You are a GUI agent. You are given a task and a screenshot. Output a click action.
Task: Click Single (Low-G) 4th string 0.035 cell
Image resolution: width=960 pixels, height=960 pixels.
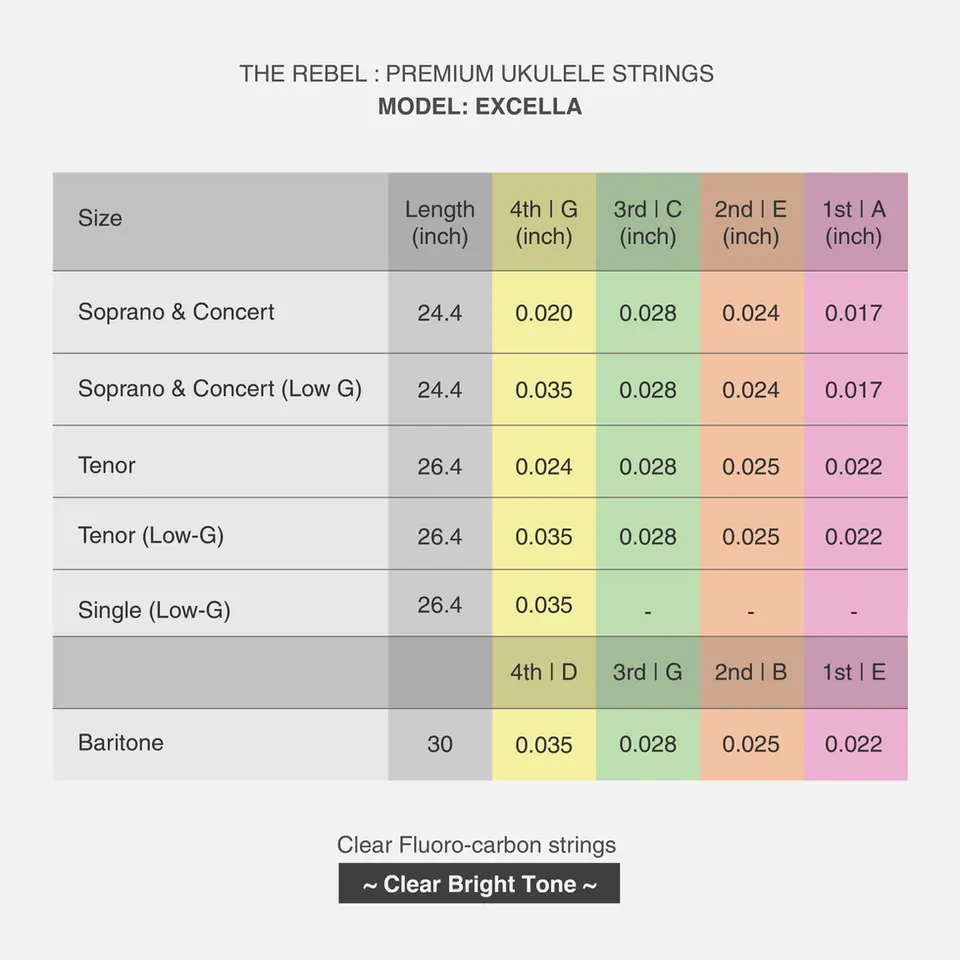(x=544, y=605)
